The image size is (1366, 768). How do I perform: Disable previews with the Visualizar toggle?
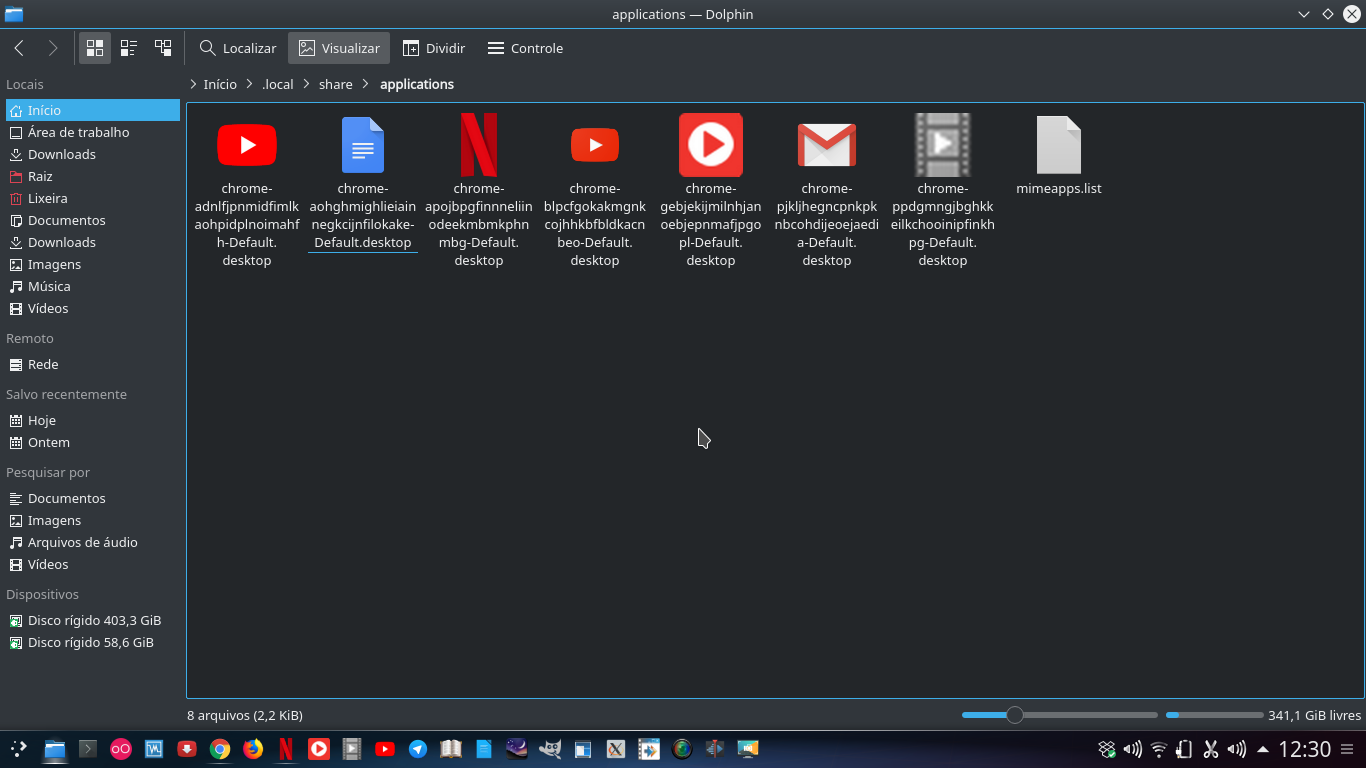point(338,47)
